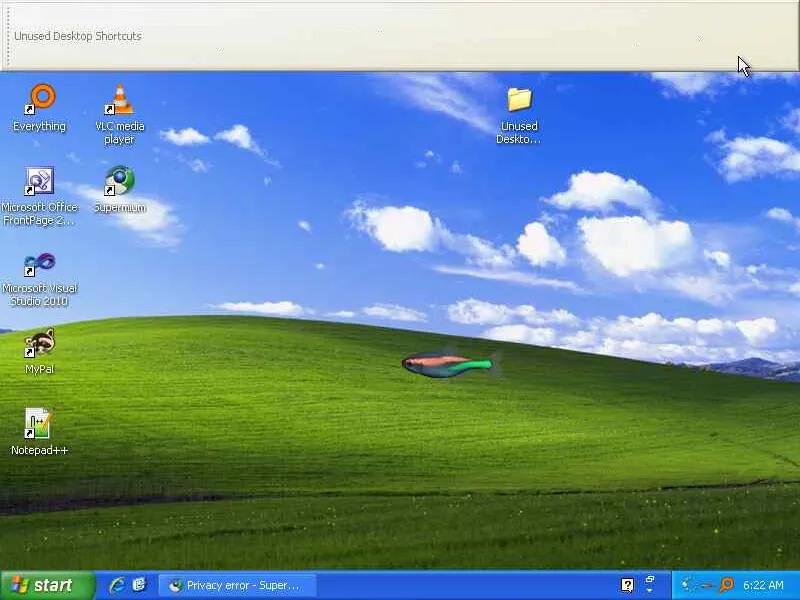Select the Supermium browser shortcut
This screenshot has width=800, height=600.
(x=120, y=189)
